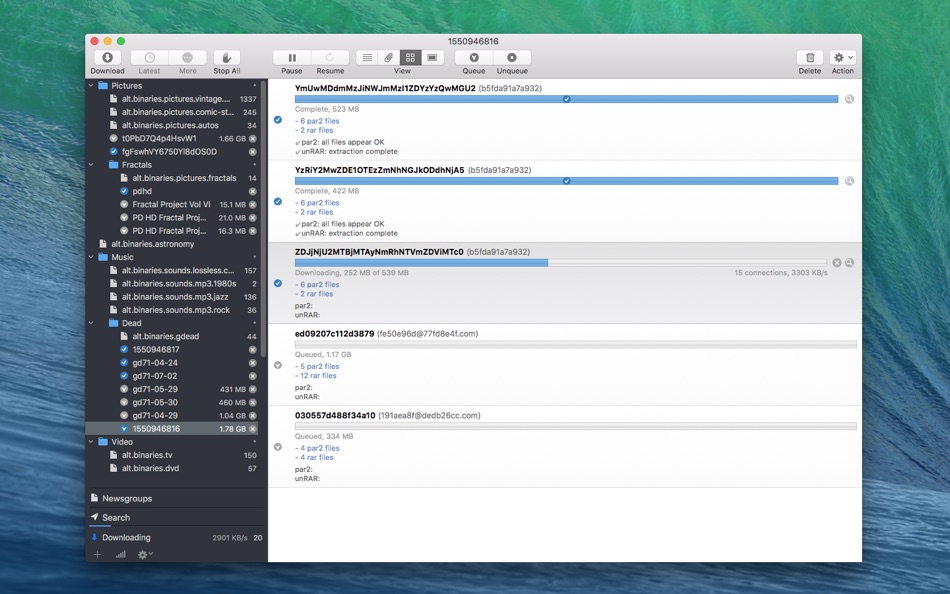Click the signal bars icon in sidebar footer
Viewport: 950px width, 594px height.
[x=121, y=554]
